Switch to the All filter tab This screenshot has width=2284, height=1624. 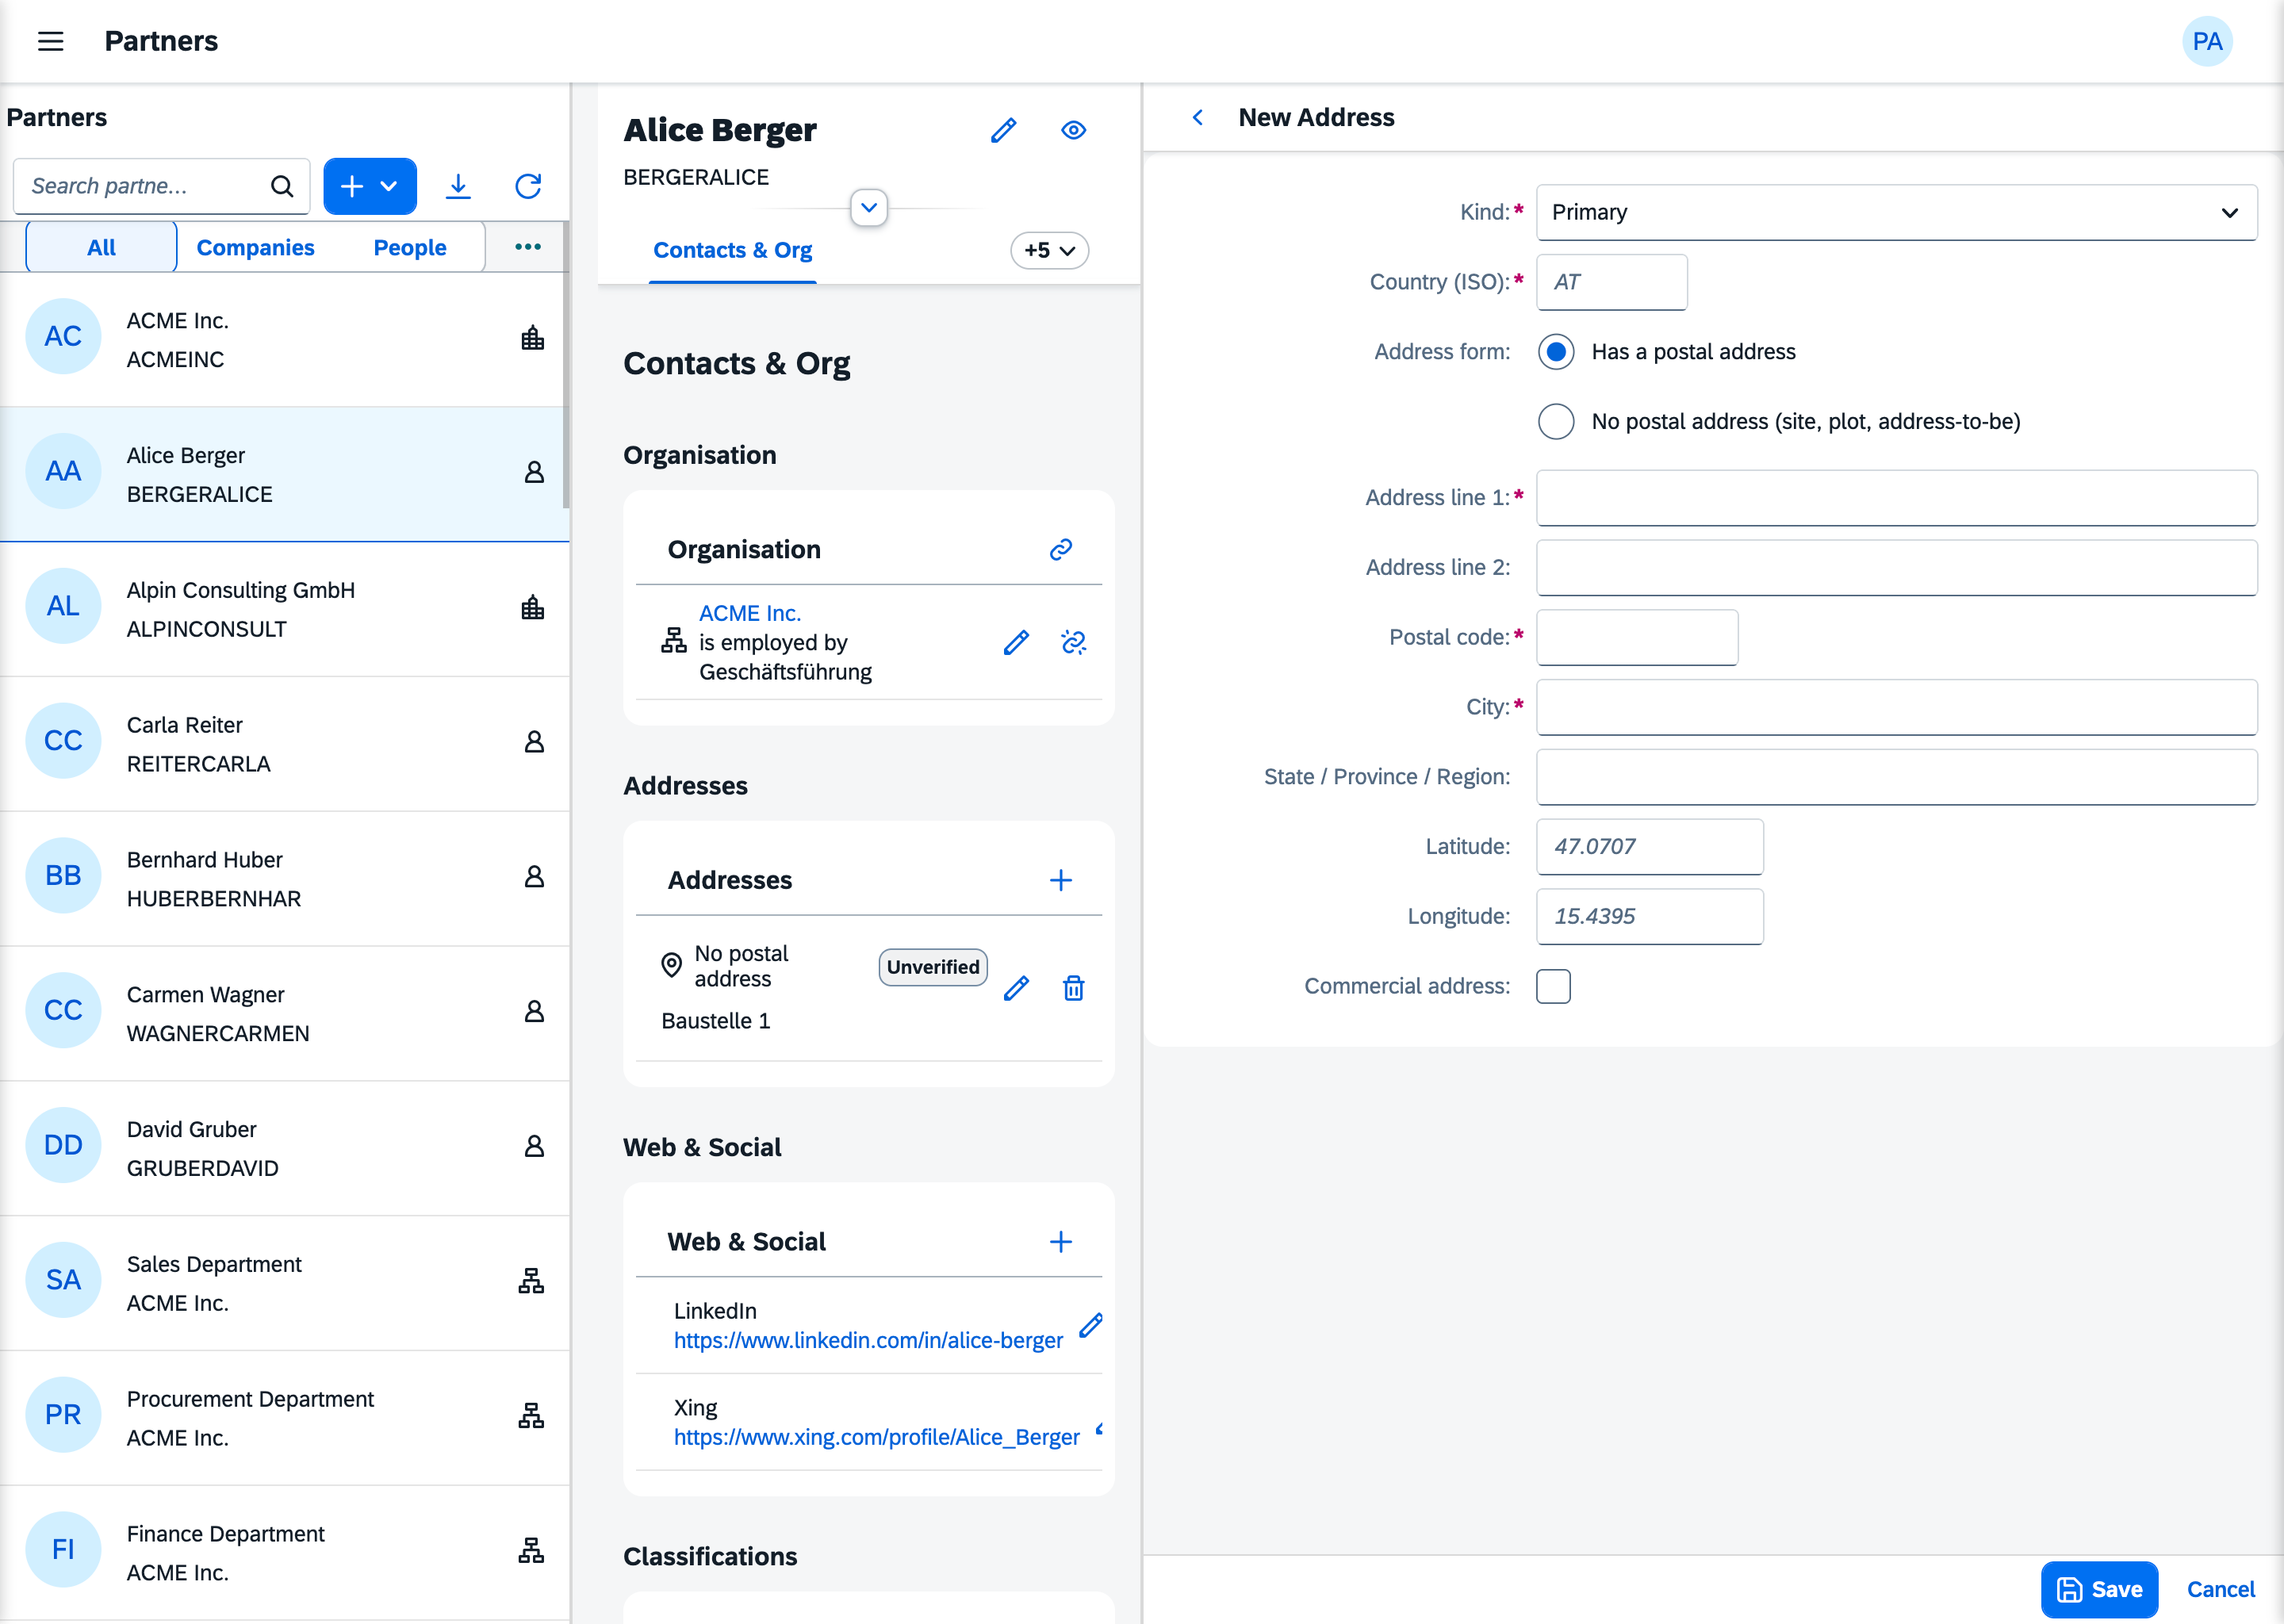(x=101, y=247)
